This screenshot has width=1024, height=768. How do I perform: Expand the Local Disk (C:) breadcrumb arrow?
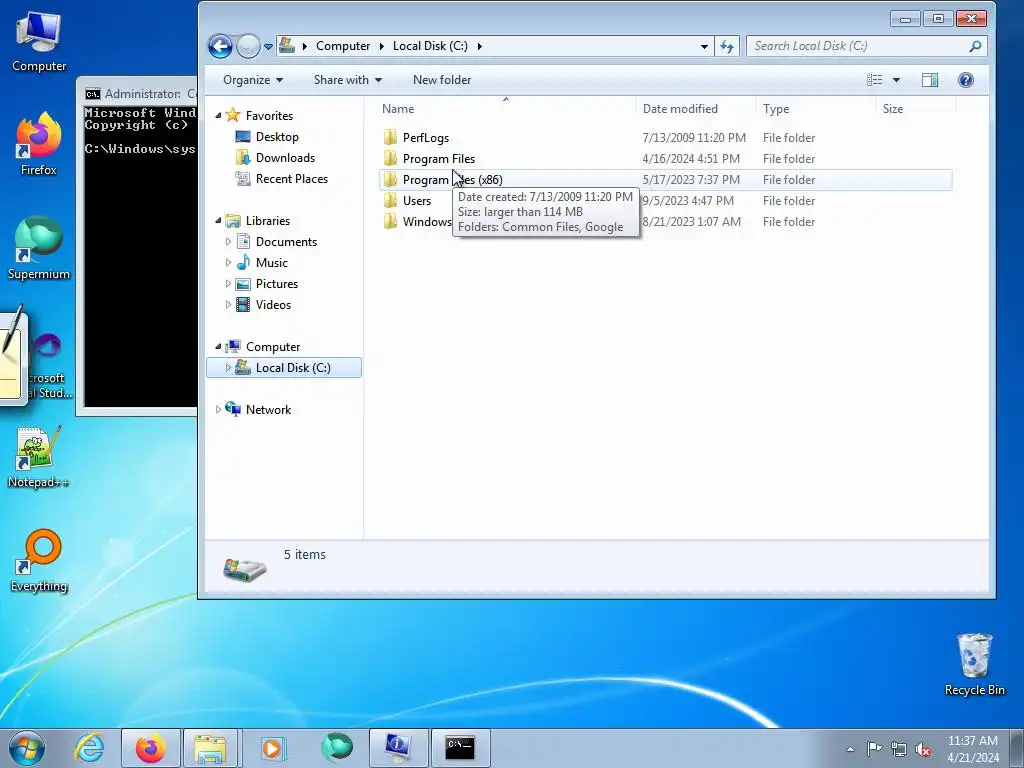pos(479,46)
